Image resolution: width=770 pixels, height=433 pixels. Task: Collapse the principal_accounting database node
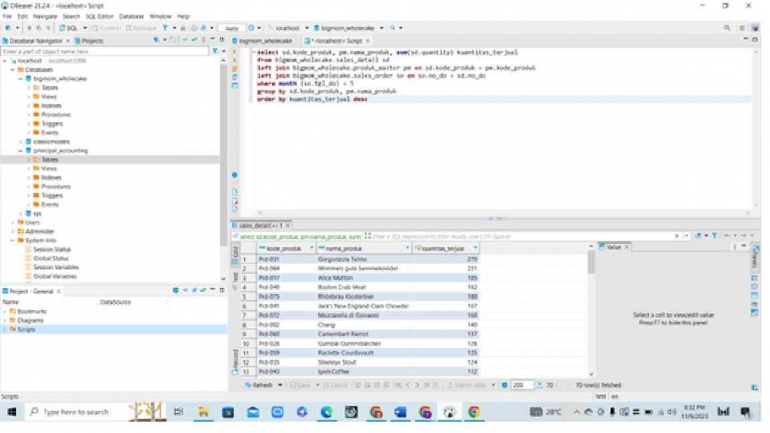click(x=21, y=151)
